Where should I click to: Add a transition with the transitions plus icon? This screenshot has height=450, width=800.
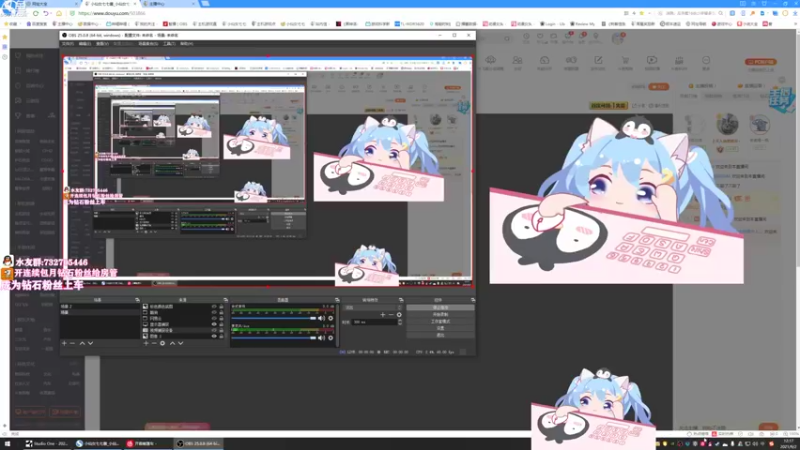383,315
